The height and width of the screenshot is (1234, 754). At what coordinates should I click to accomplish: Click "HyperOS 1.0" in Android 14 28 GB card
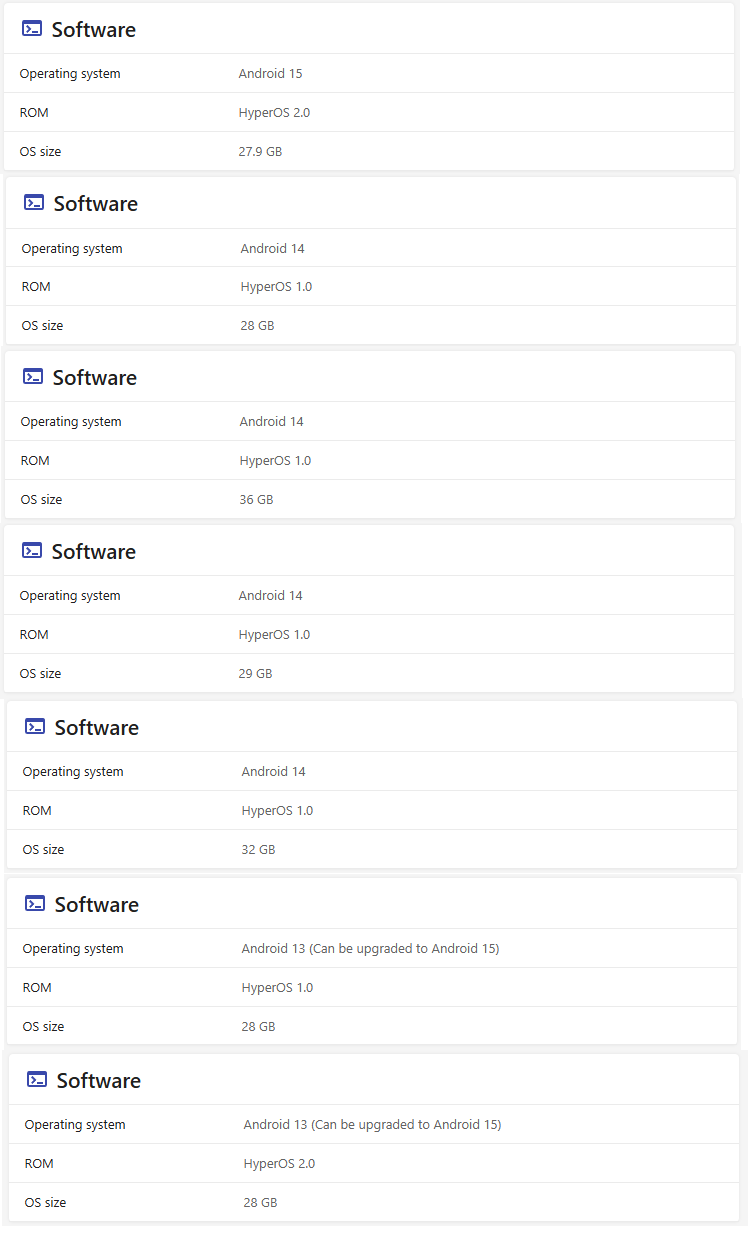(x=276, y=287)
